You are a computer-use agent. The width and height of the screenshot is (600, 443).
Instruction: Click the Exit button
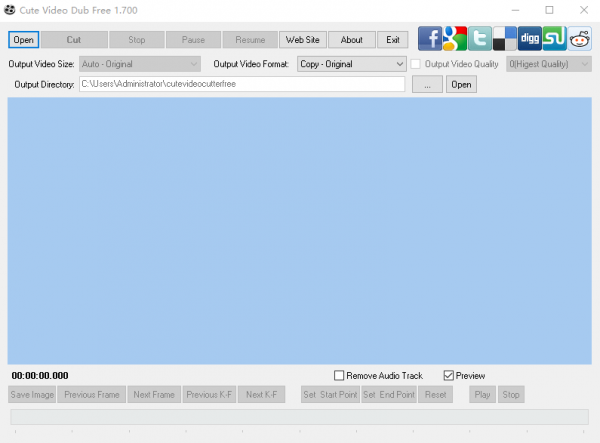tap(393, 40)
